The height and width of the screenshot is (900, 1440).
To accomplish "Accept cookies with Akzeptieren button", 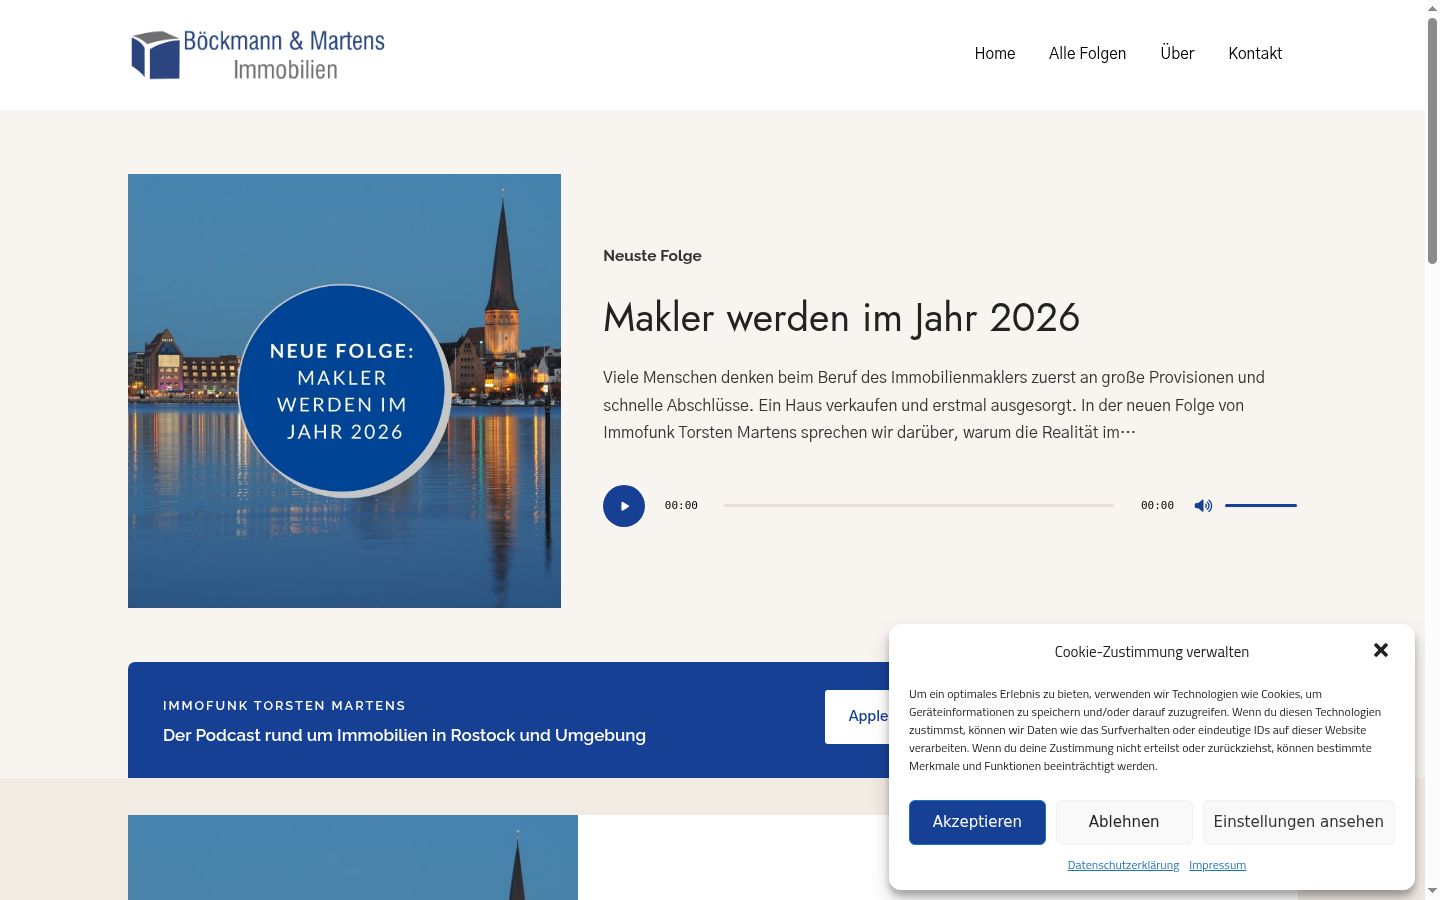I will [977, 822].
